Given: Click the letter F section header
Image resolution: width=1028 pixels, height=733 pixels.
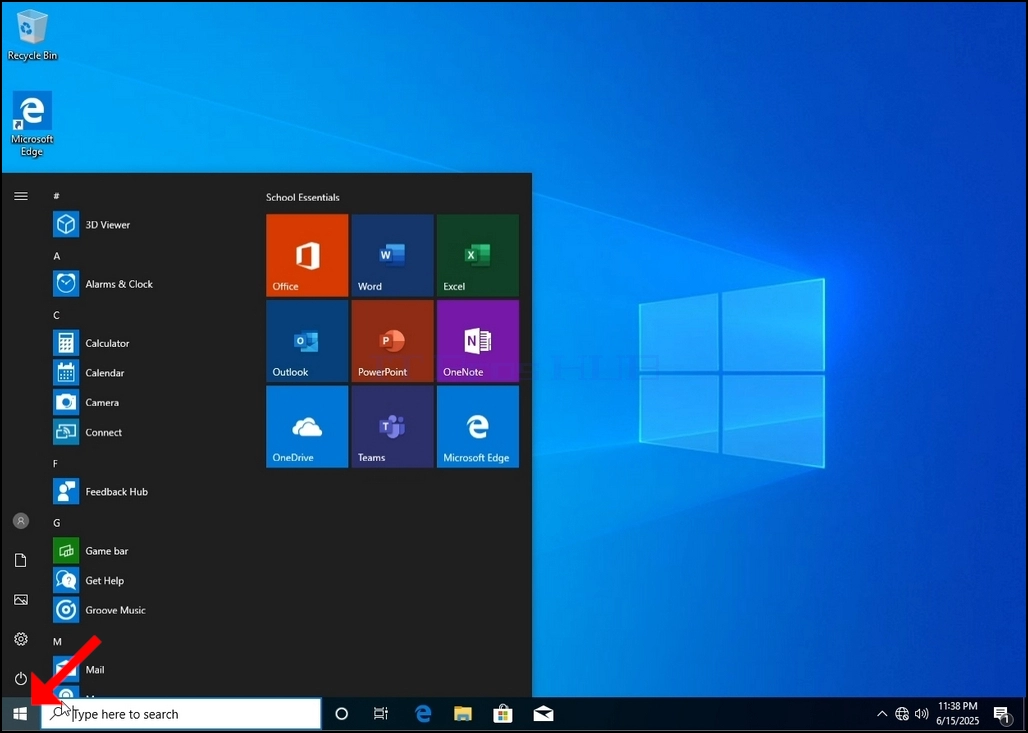Looking at the screenshot, I should click(x=56, y=464).
